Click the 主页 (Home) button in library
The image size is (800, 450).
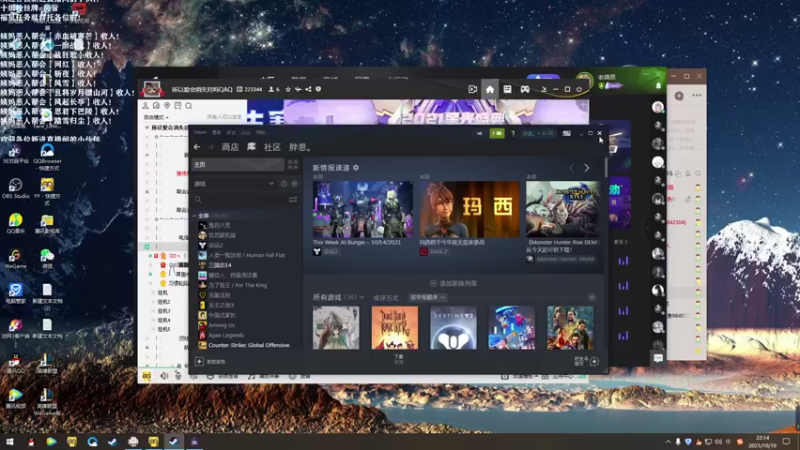click(238, 164)
